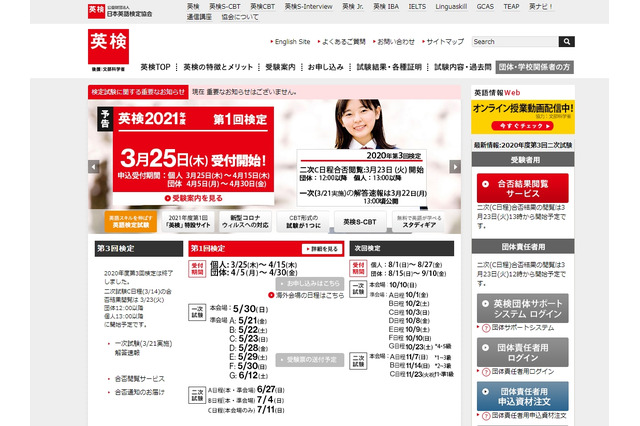Open 試験内容・過去問 menu
Screen dimensions: 640x426
coord(462,67)
